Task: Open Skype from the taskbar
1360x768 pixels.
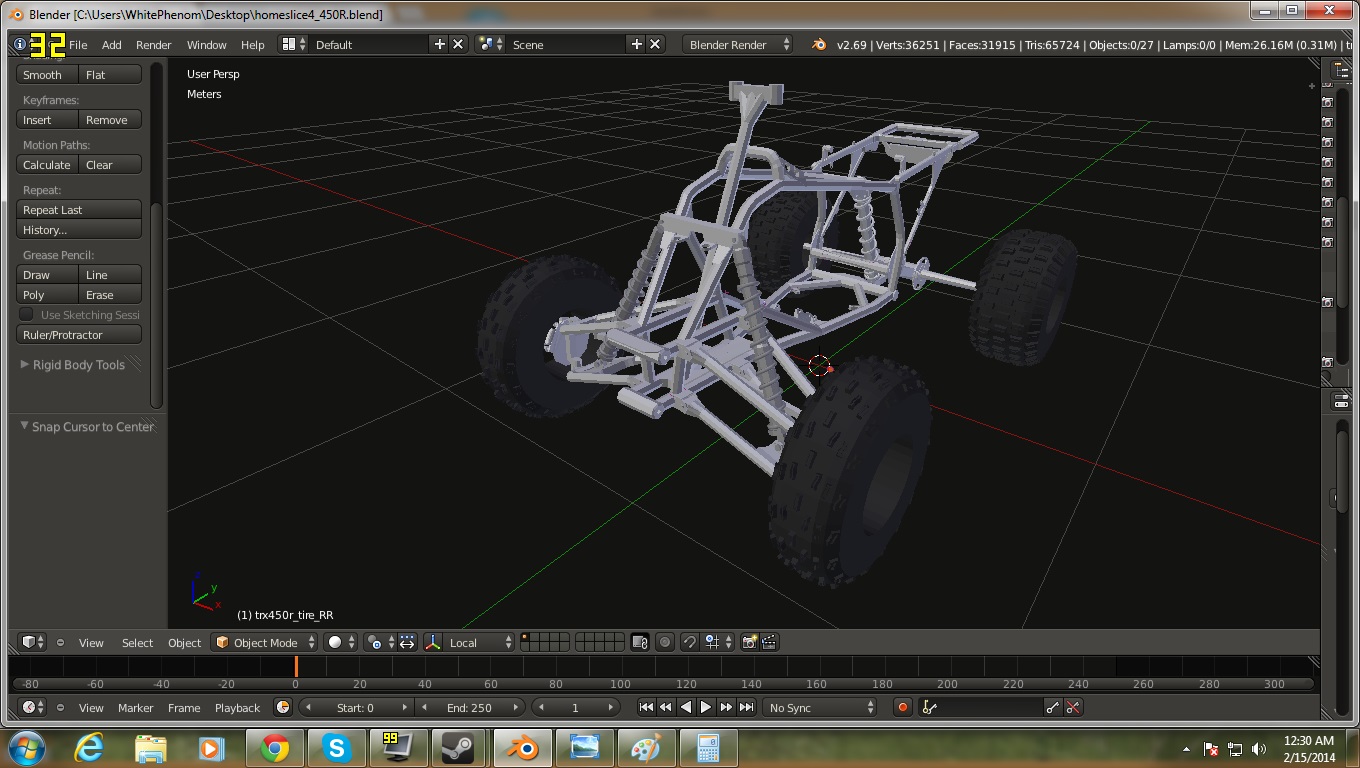Action: (336, 748)
